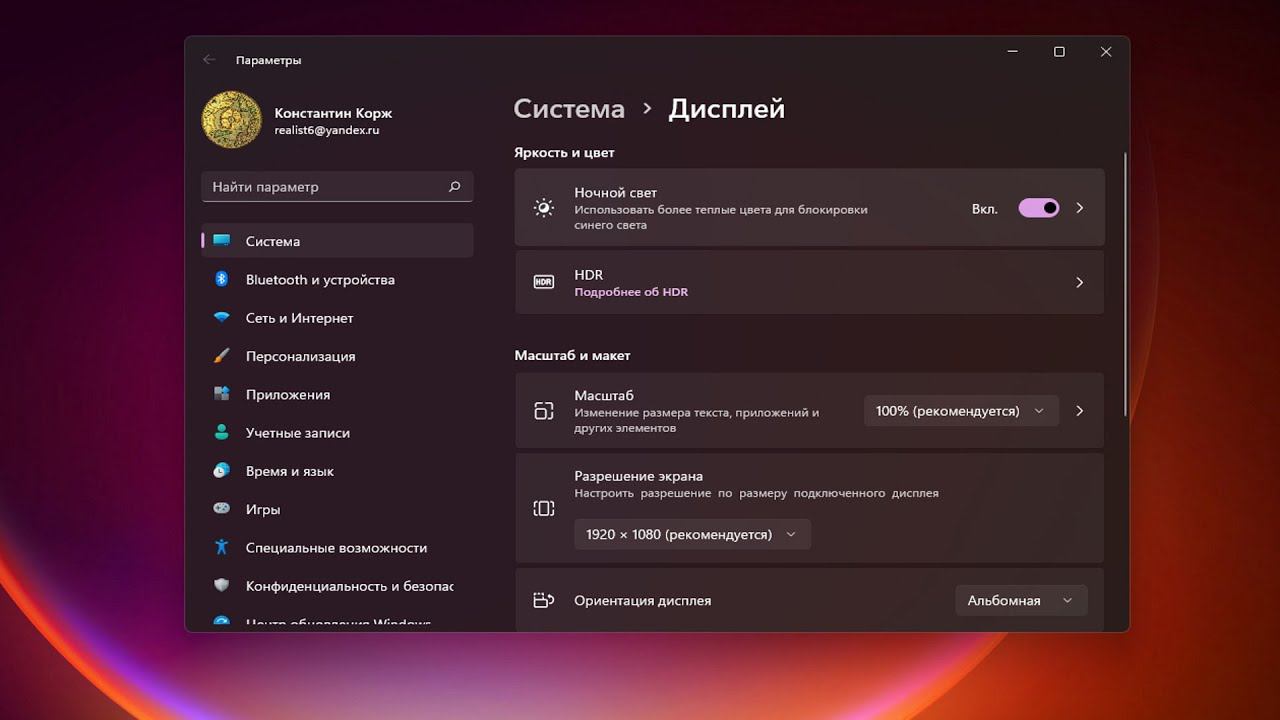Click the realist6@yandex.ru email
1280x720 pixels.
click(x=327, y=130)
